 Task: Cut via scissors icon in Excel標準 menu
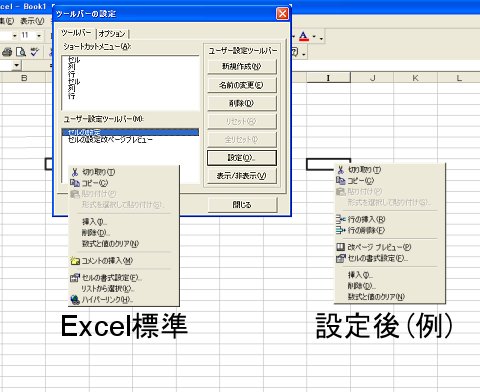75,172
